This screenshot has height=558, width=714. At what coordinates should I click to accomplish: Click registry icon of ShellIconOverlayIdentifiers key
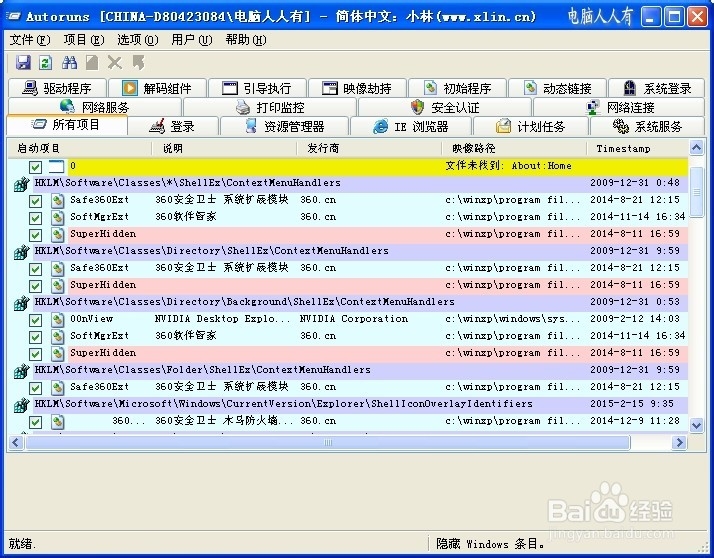[x=21, y=405]
